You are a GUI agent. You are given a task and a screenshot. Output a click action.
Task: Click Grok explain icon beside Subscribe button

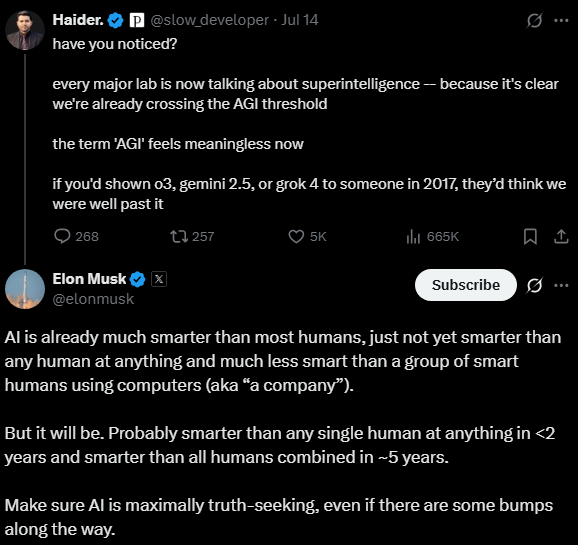[534, 285]
